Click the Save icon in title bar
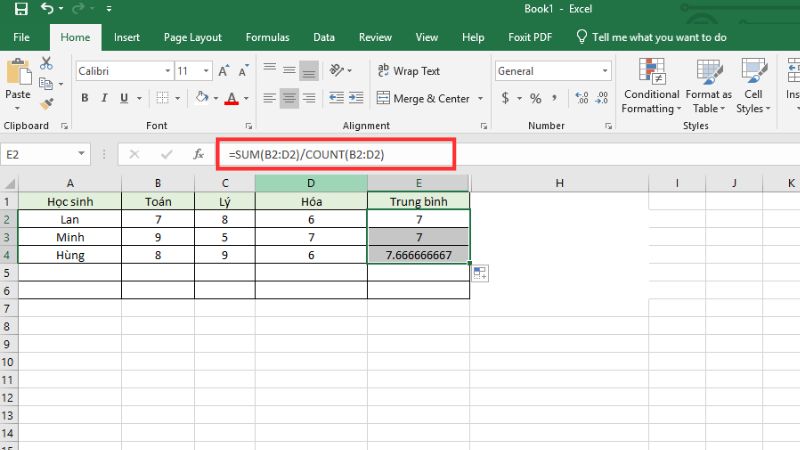 point(21,9)
